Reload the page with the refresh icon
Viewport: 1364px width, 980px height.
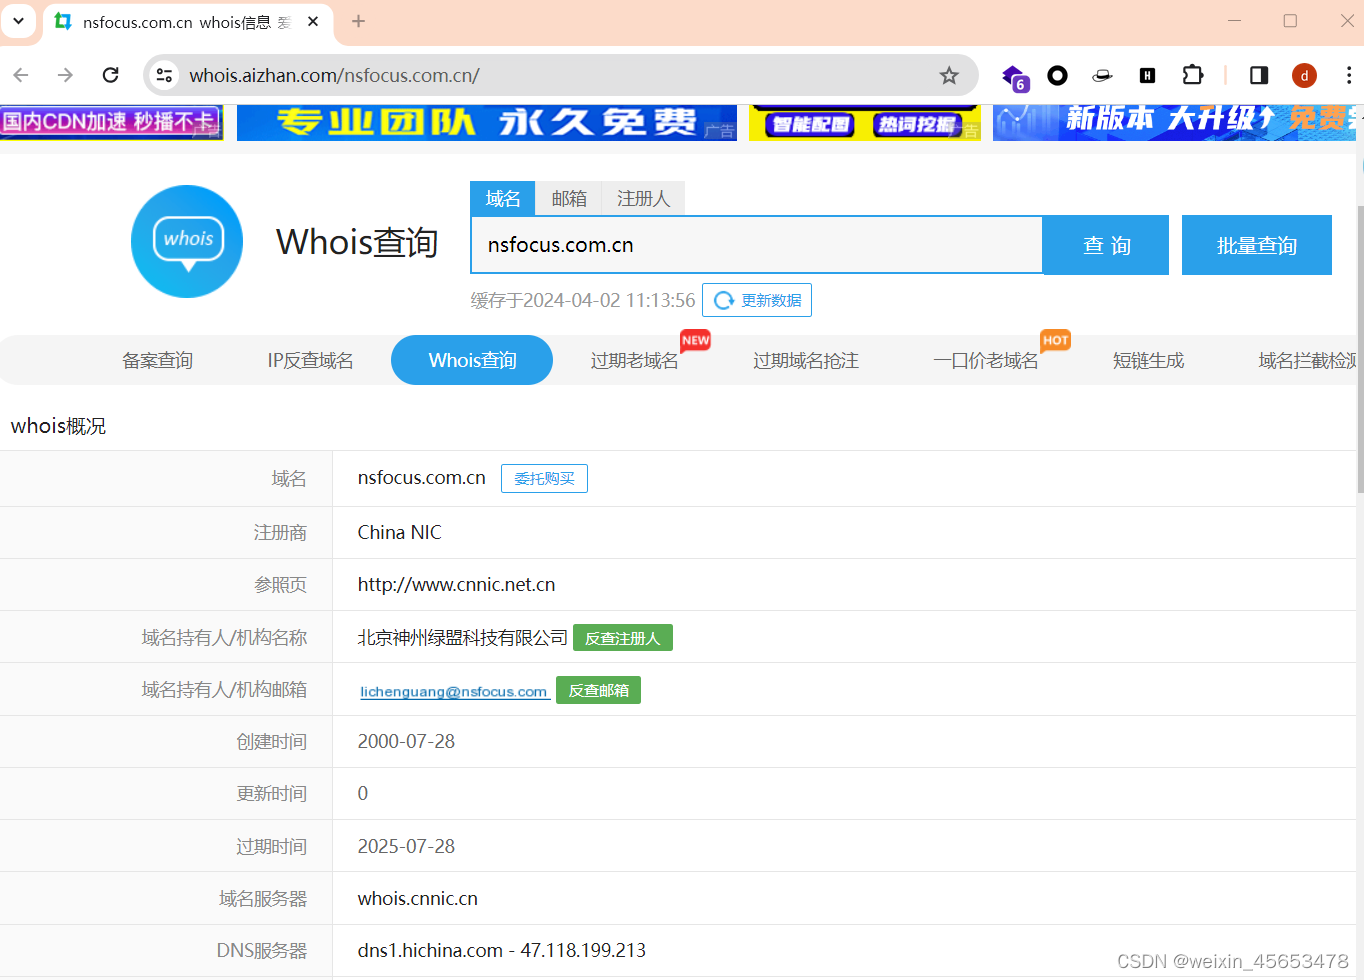111,75
